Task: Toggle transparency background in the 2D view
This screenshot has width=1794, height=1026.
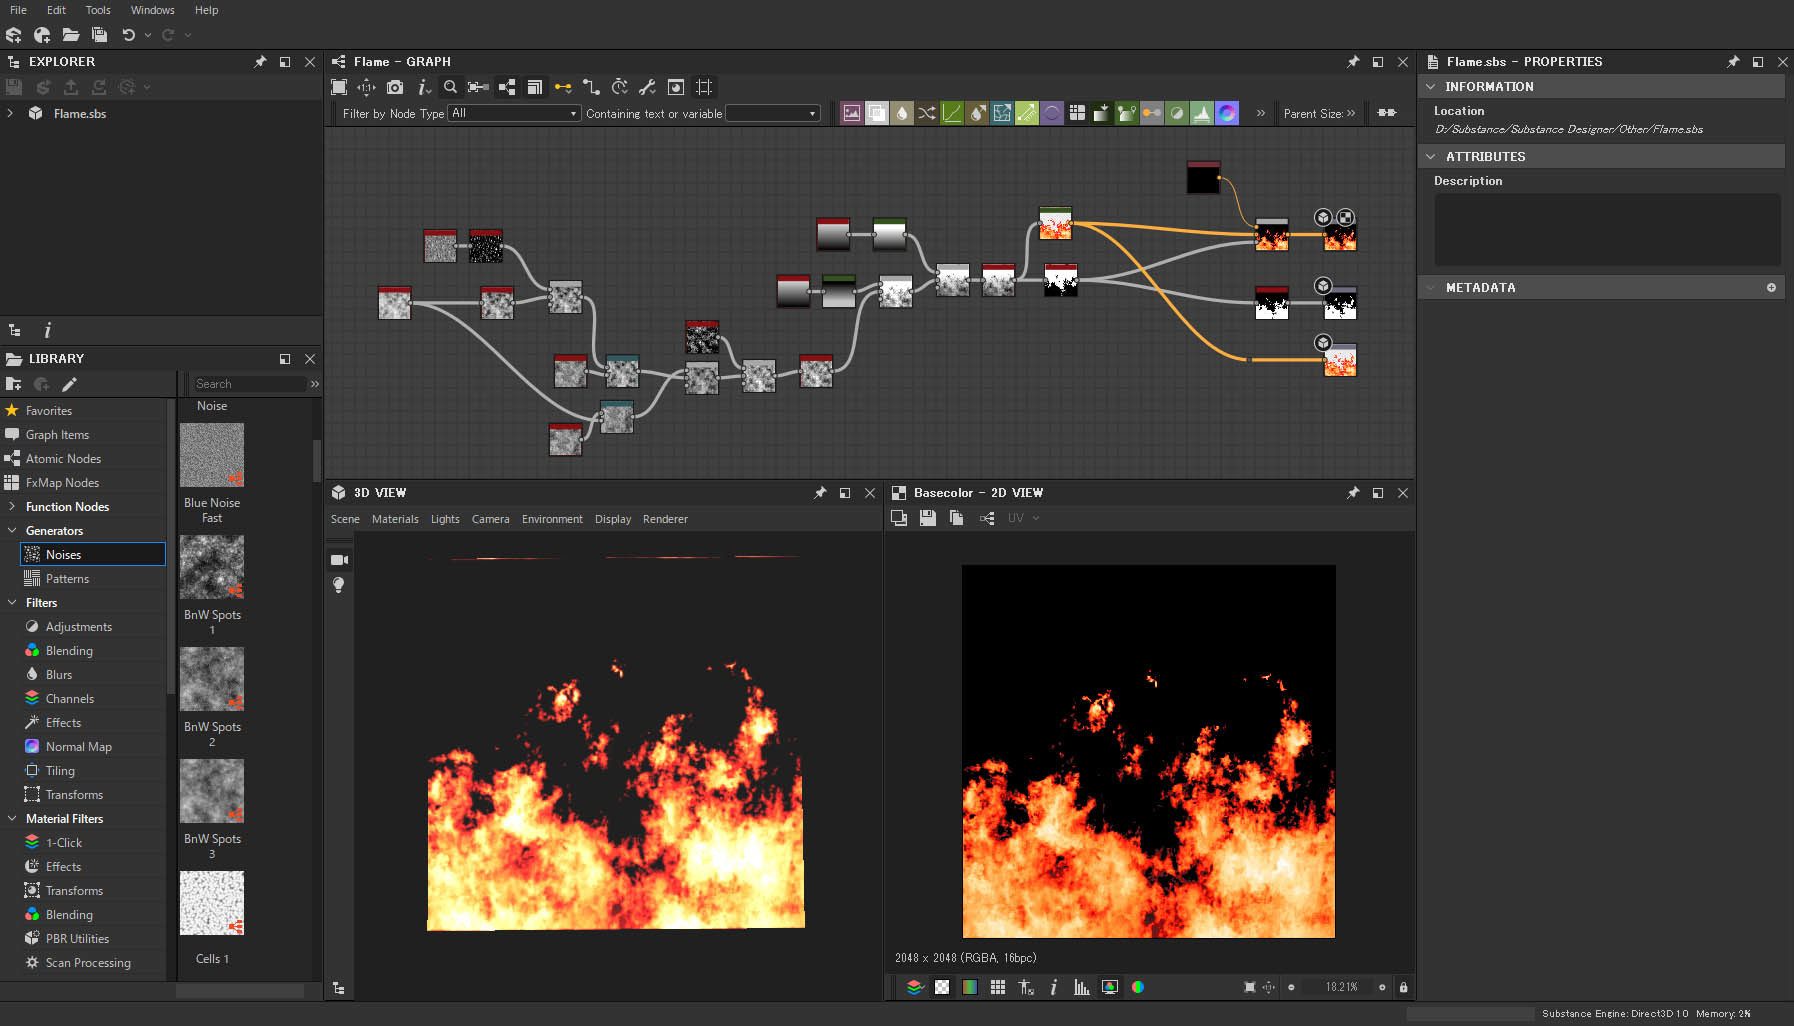Action: 943,987
